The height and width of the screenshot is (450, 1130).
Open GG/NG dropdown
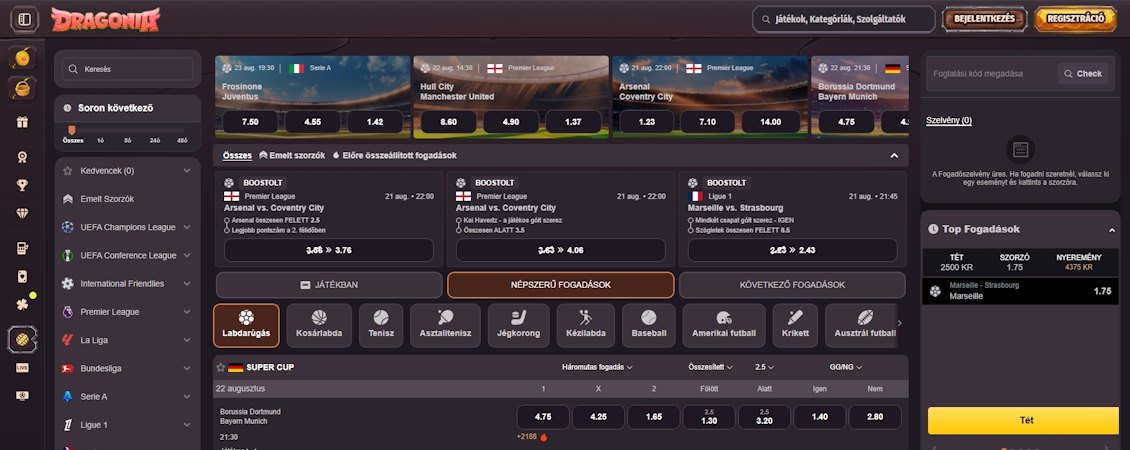(x=846, y=367)
